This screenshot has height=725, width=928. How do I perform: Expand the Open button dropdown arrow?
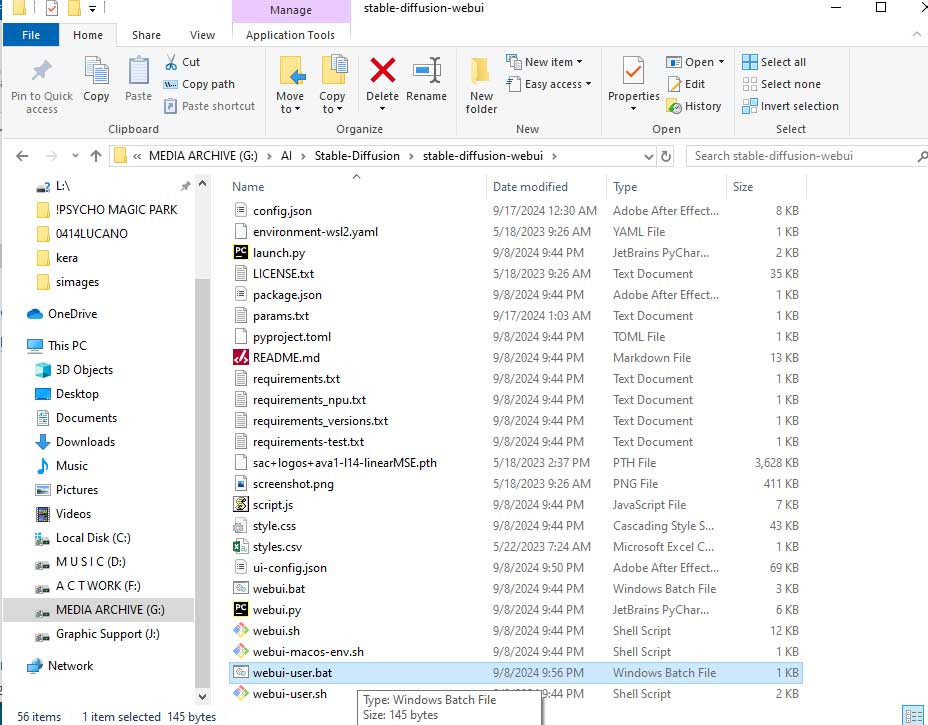click(721, 62)
